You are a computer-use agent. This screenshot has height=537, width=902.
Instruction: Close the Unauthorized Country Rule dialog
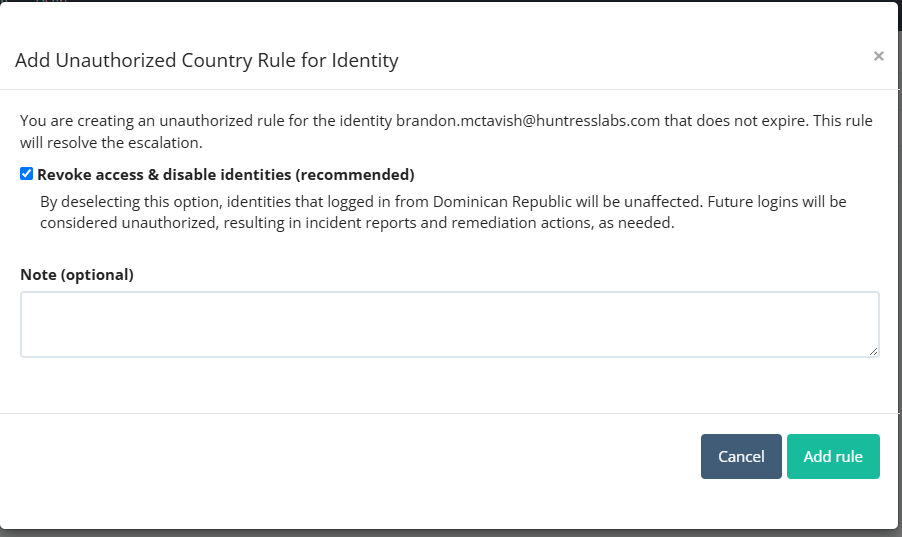tap(878, 56)
